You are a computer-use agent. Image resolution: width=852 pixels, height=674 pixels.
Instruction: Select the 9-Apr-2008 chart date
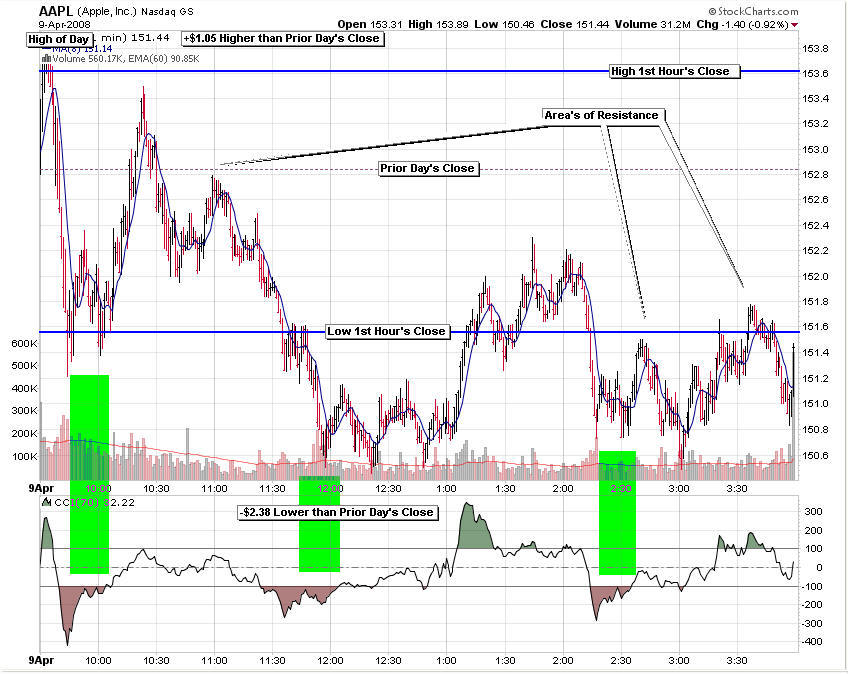coord(65,24)
